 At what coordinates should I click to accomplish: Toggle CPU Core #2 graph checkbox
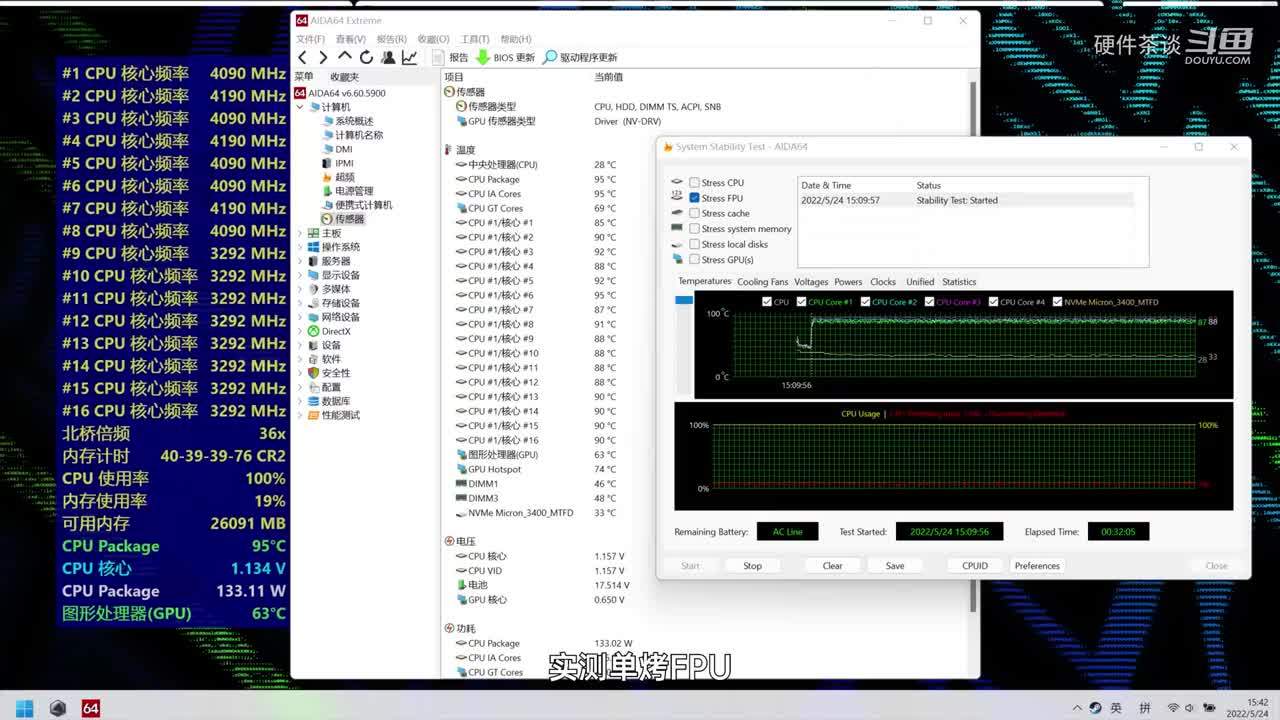866,302
